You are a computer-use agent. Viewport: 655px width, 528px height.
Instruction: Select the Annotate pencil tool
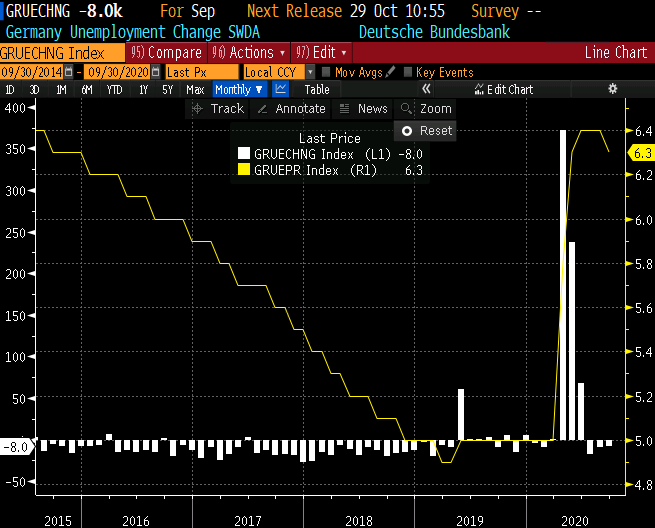pos(263,109)
